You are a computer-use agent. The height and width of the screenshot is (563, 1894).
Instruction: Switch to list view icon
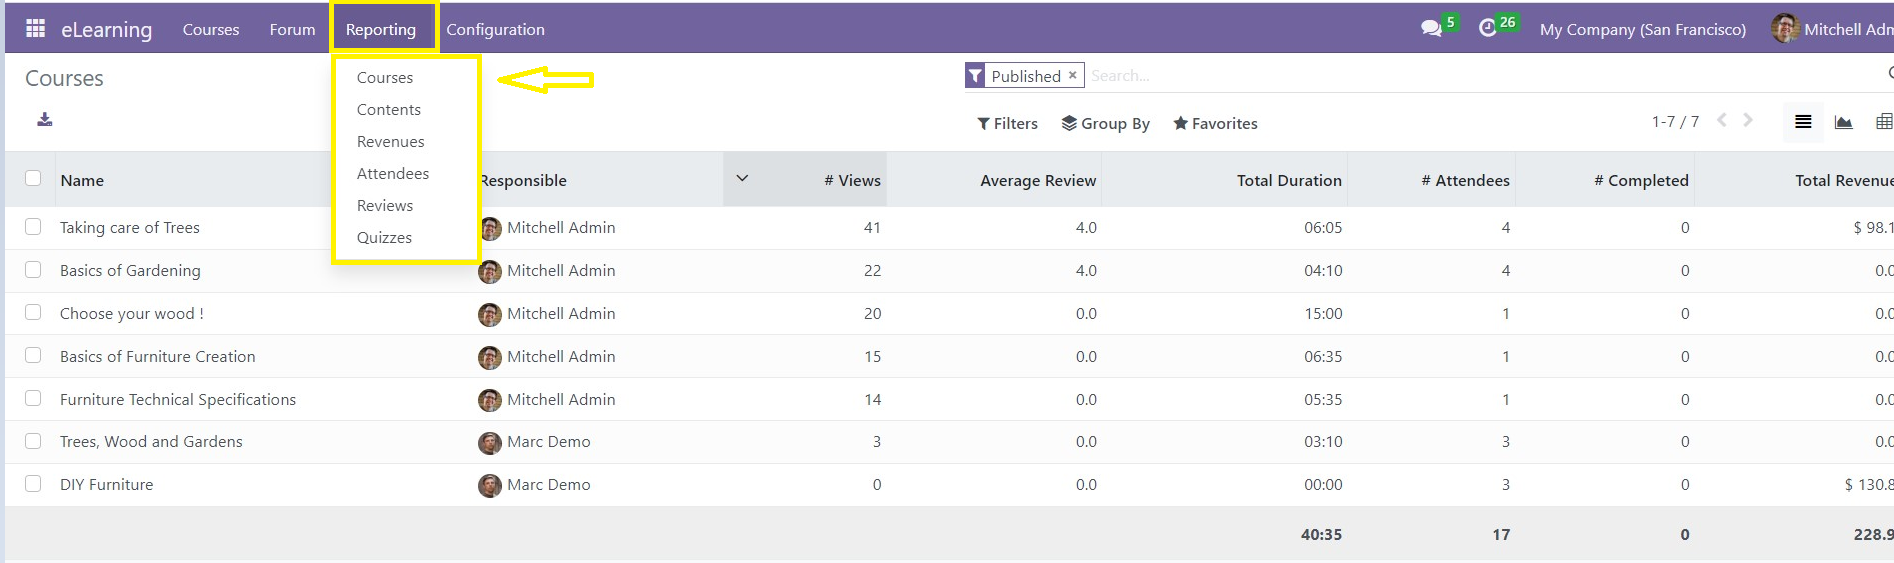tap(1803, 122)
